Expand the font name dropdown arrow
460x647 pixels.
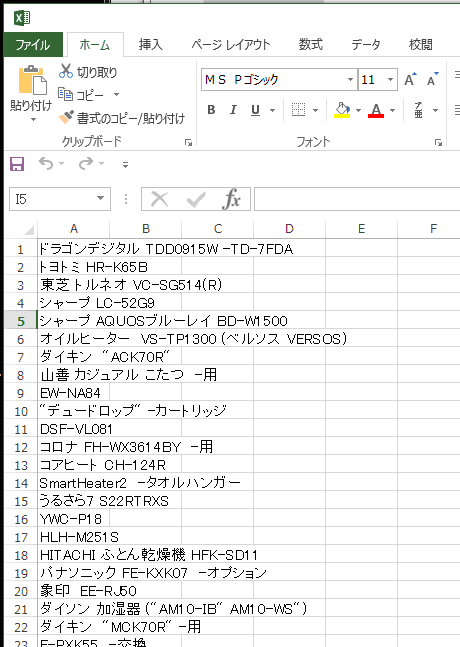point(350,79)
